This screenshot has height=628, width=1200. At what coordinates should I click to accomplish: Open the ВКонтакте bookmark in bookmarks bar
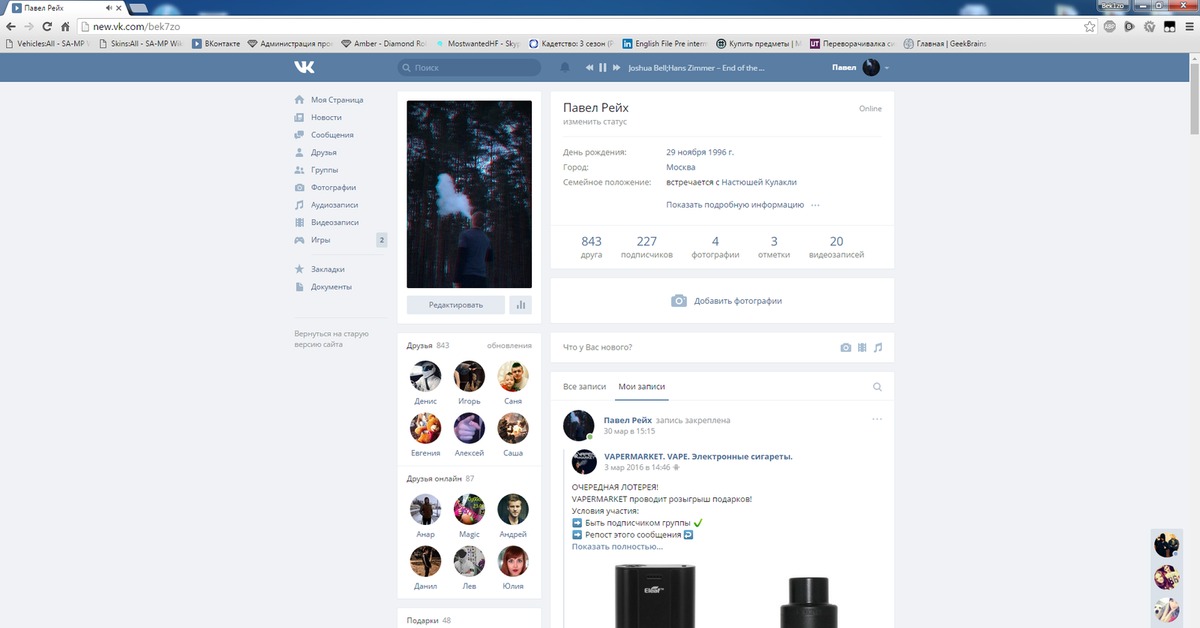(x=216, y=44)
